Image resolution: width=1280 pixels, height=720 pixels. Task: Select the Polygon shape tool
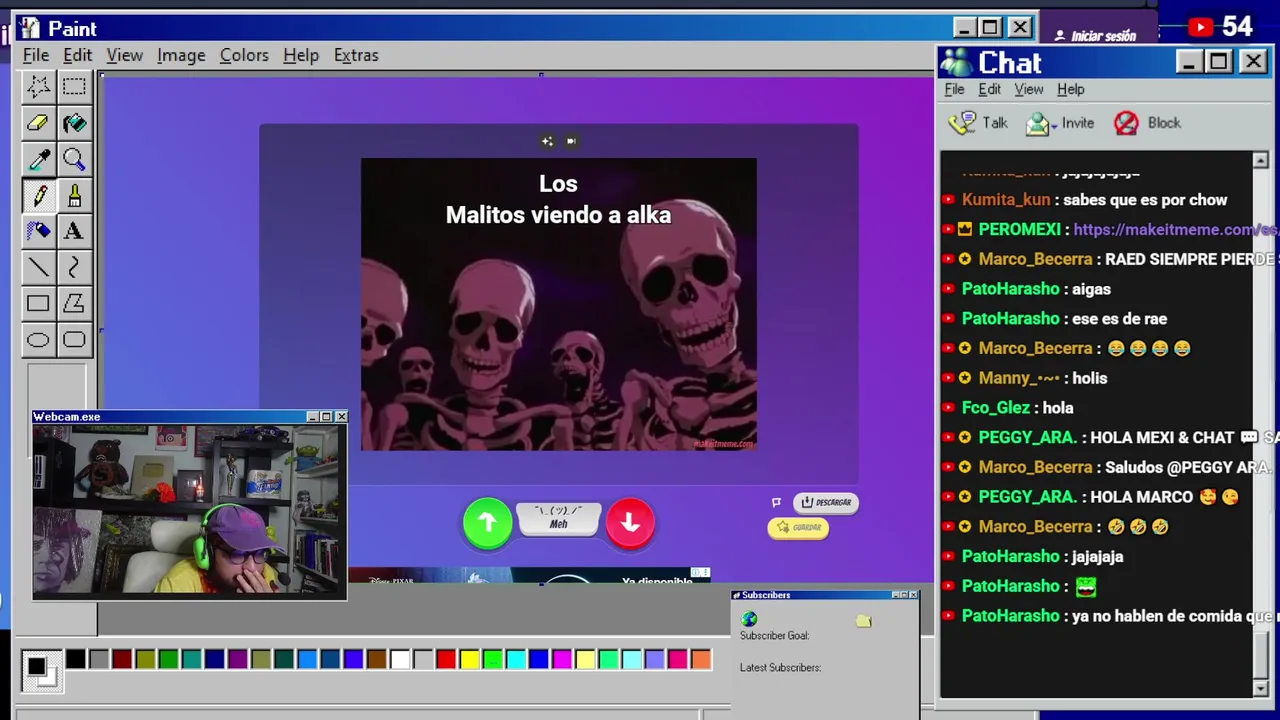[x=74, y=303]
